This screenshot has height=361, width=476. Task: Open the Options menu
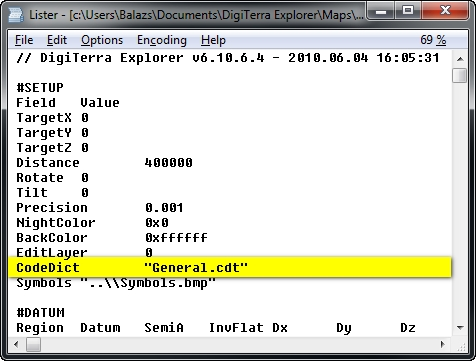[x=102, y=40]
